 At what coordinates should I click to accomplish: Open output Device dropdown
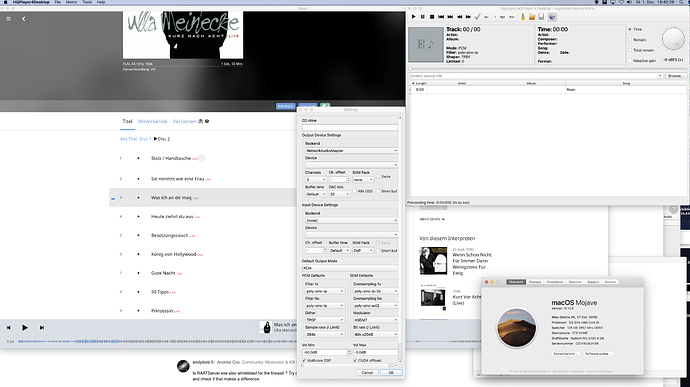coord(351,165)
